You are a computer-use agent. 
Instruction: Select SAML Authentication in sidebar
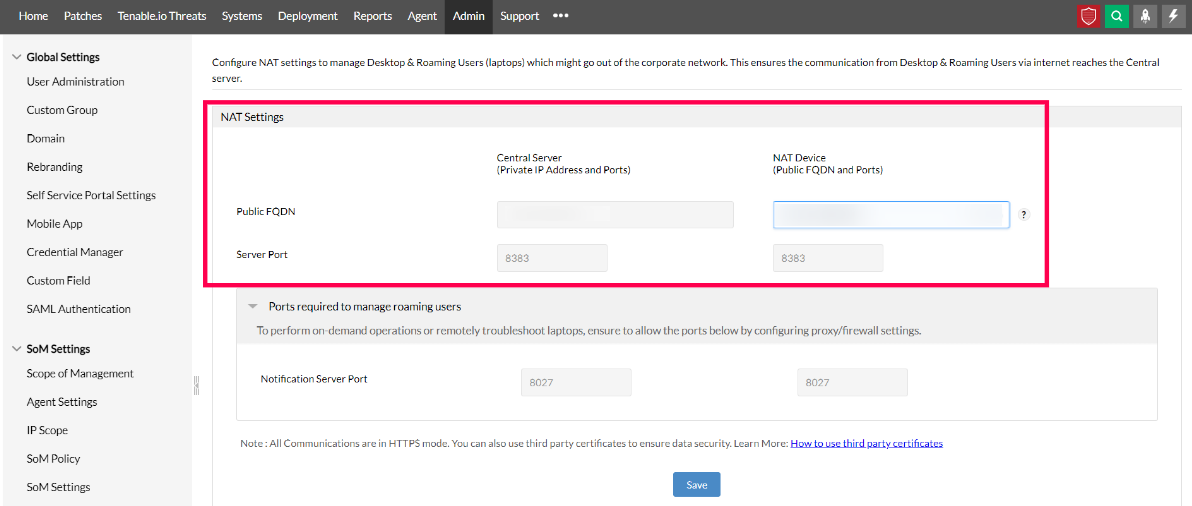pos(79,309)
